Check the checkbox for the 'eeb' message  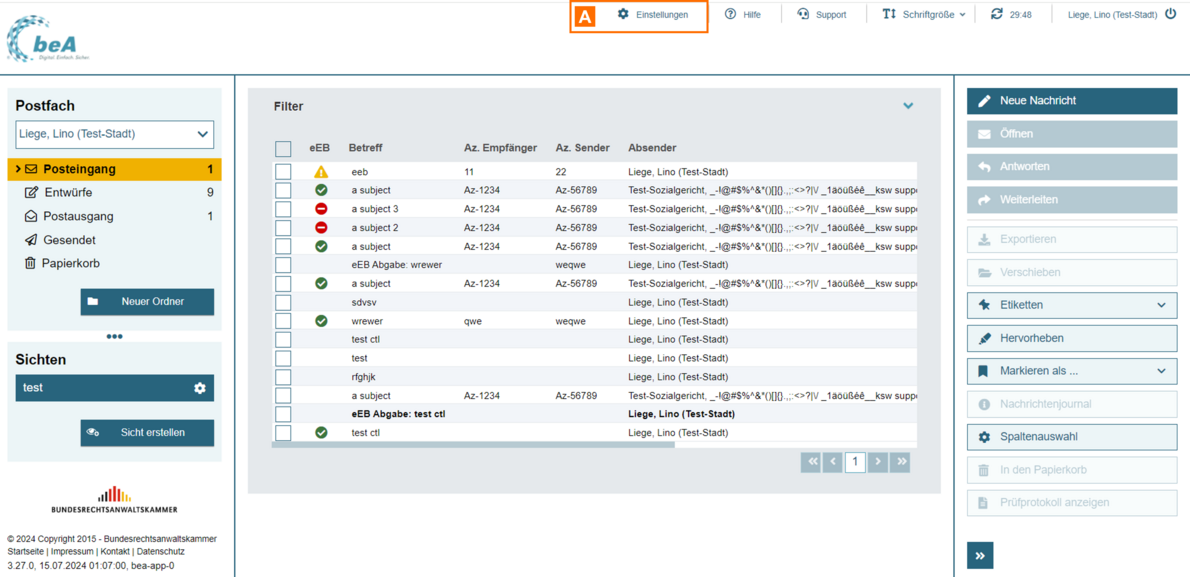click(283, 172)
